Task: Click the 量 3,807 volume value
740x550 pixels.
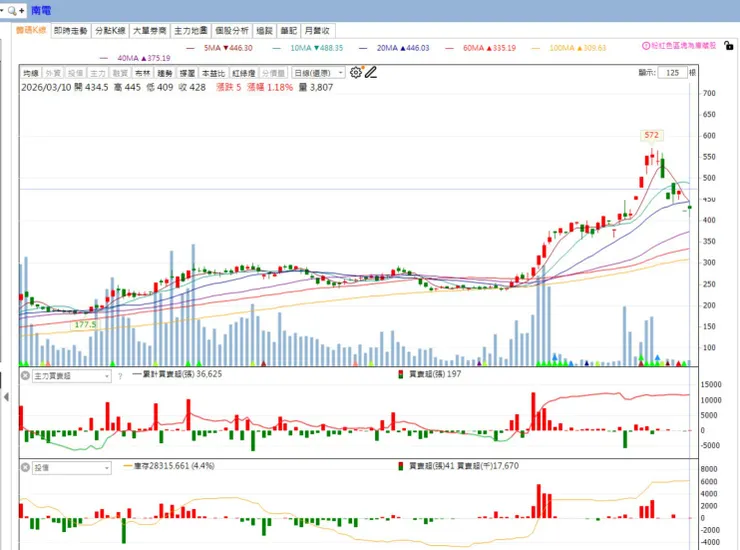Action: (316, 87)
